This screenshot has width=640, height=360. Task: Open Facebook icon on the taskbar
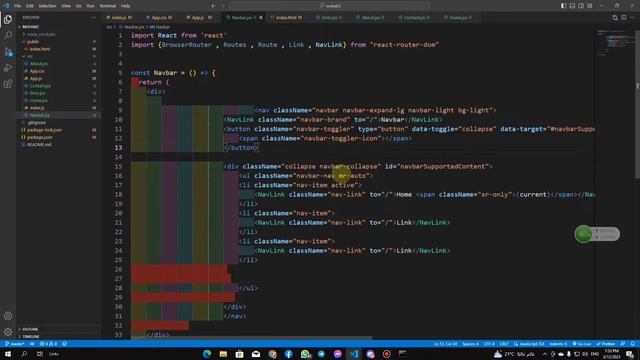click(289, 354)
